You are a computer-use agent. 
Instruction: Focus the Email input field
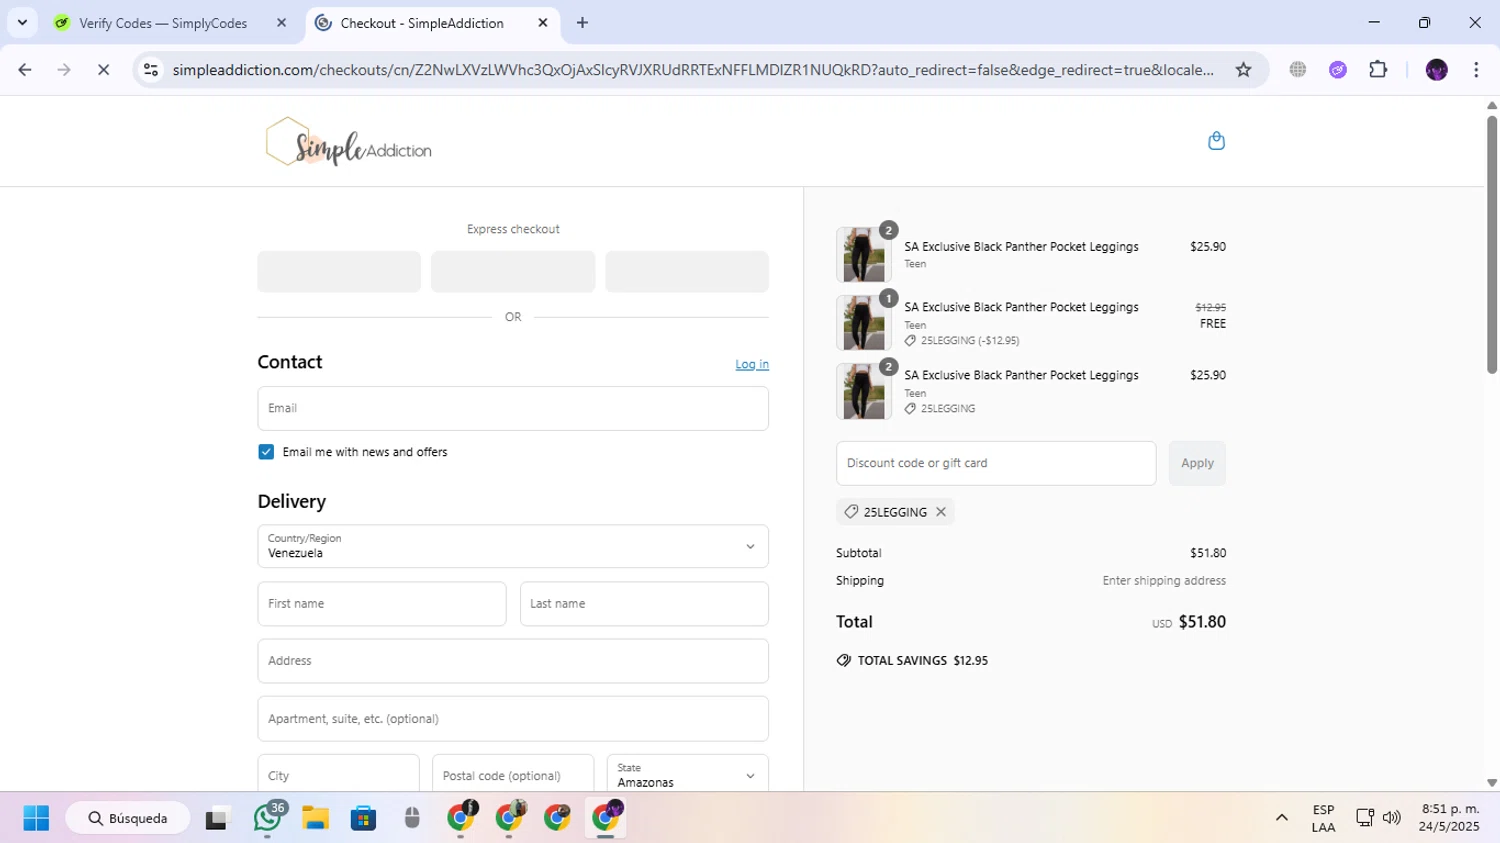pyautogui.click(x=513, y=408)
